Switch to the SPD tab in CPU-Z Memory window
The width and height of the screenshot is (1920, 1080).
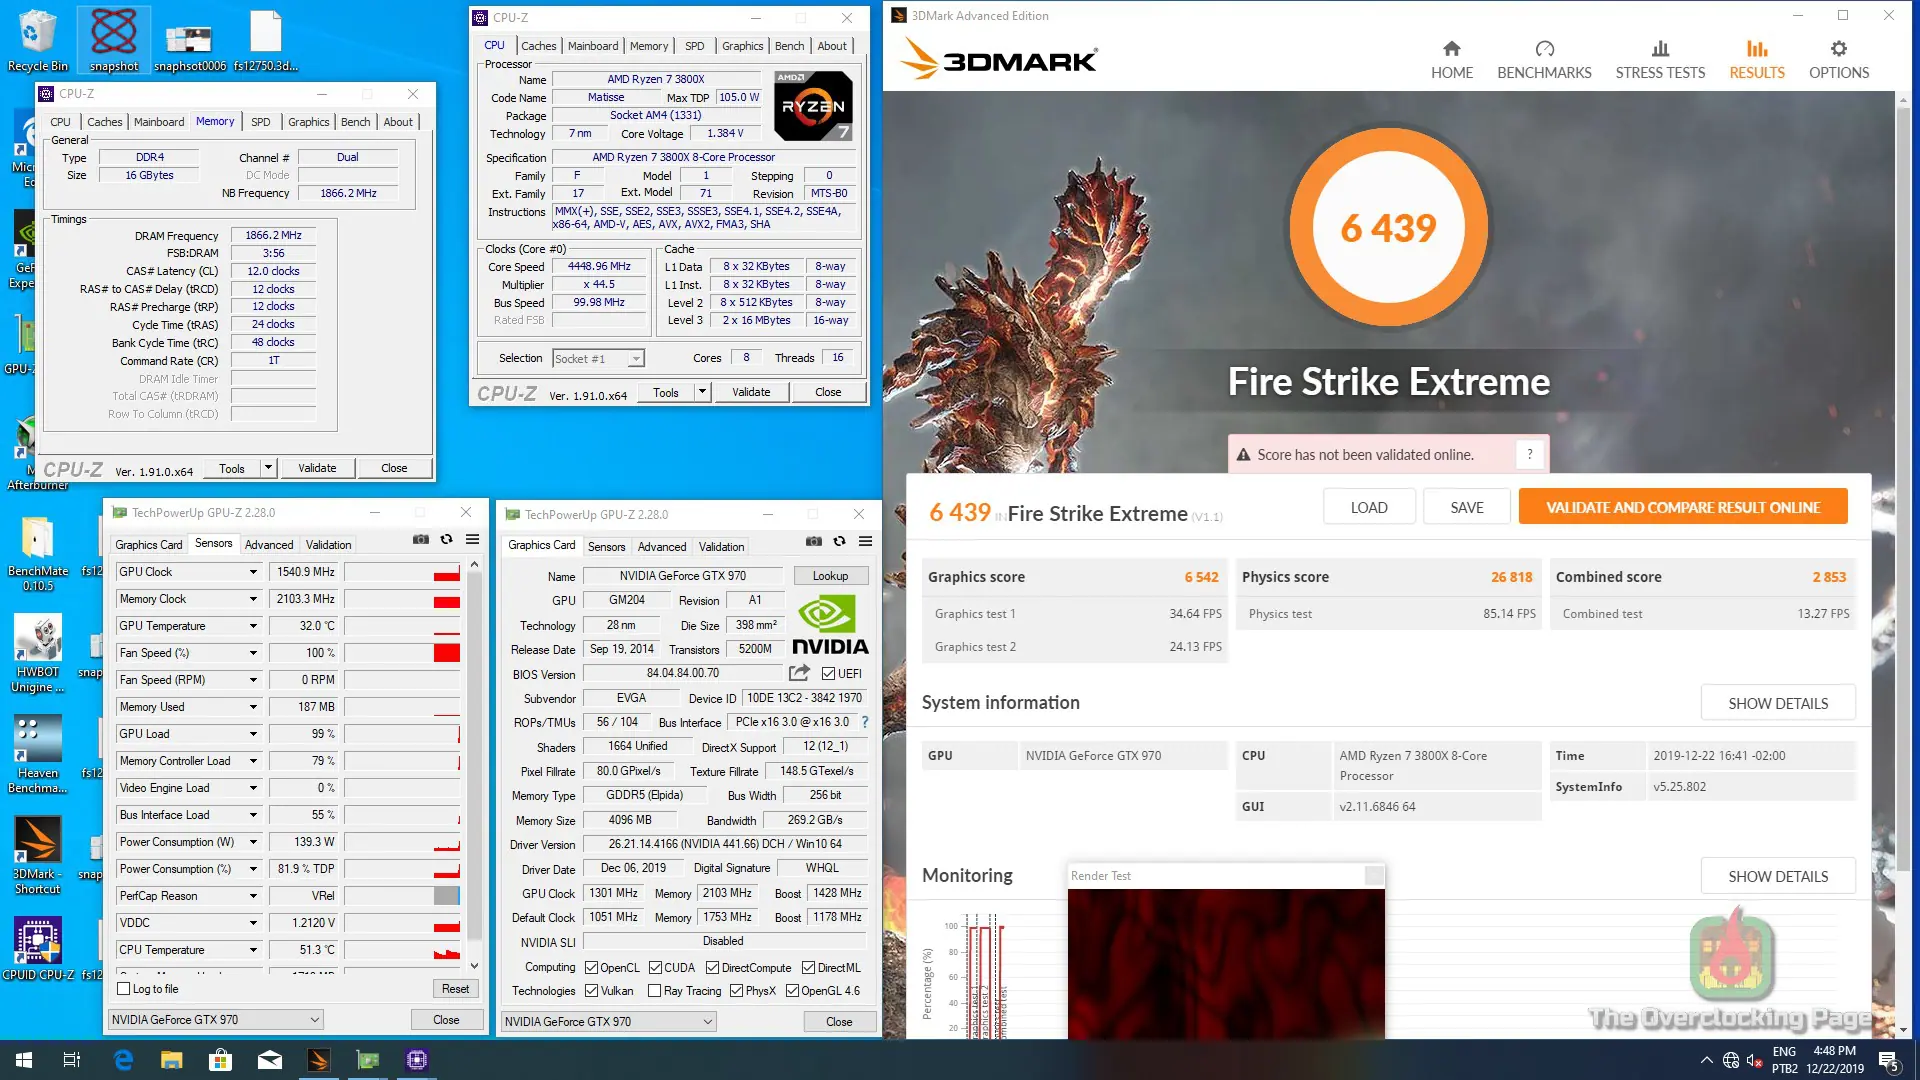click(261, 122)
